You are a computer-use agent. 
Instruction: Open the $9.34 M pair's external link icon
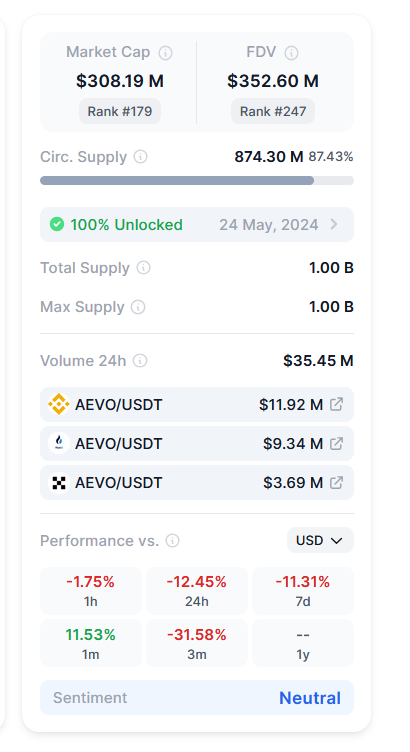[x=337, y=444]
